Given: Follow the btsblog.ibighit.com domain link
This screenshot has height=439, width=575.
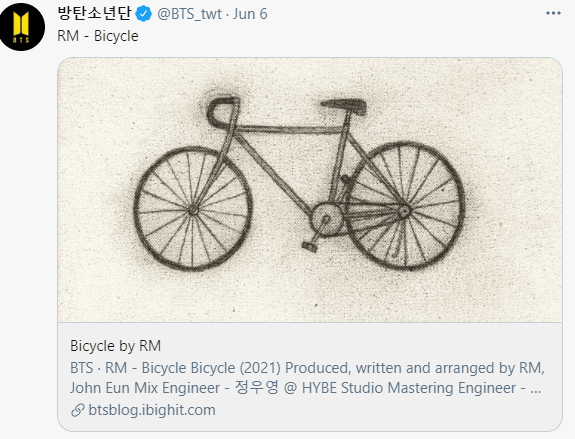Looking at the screenshot, I should click(152, 410).
